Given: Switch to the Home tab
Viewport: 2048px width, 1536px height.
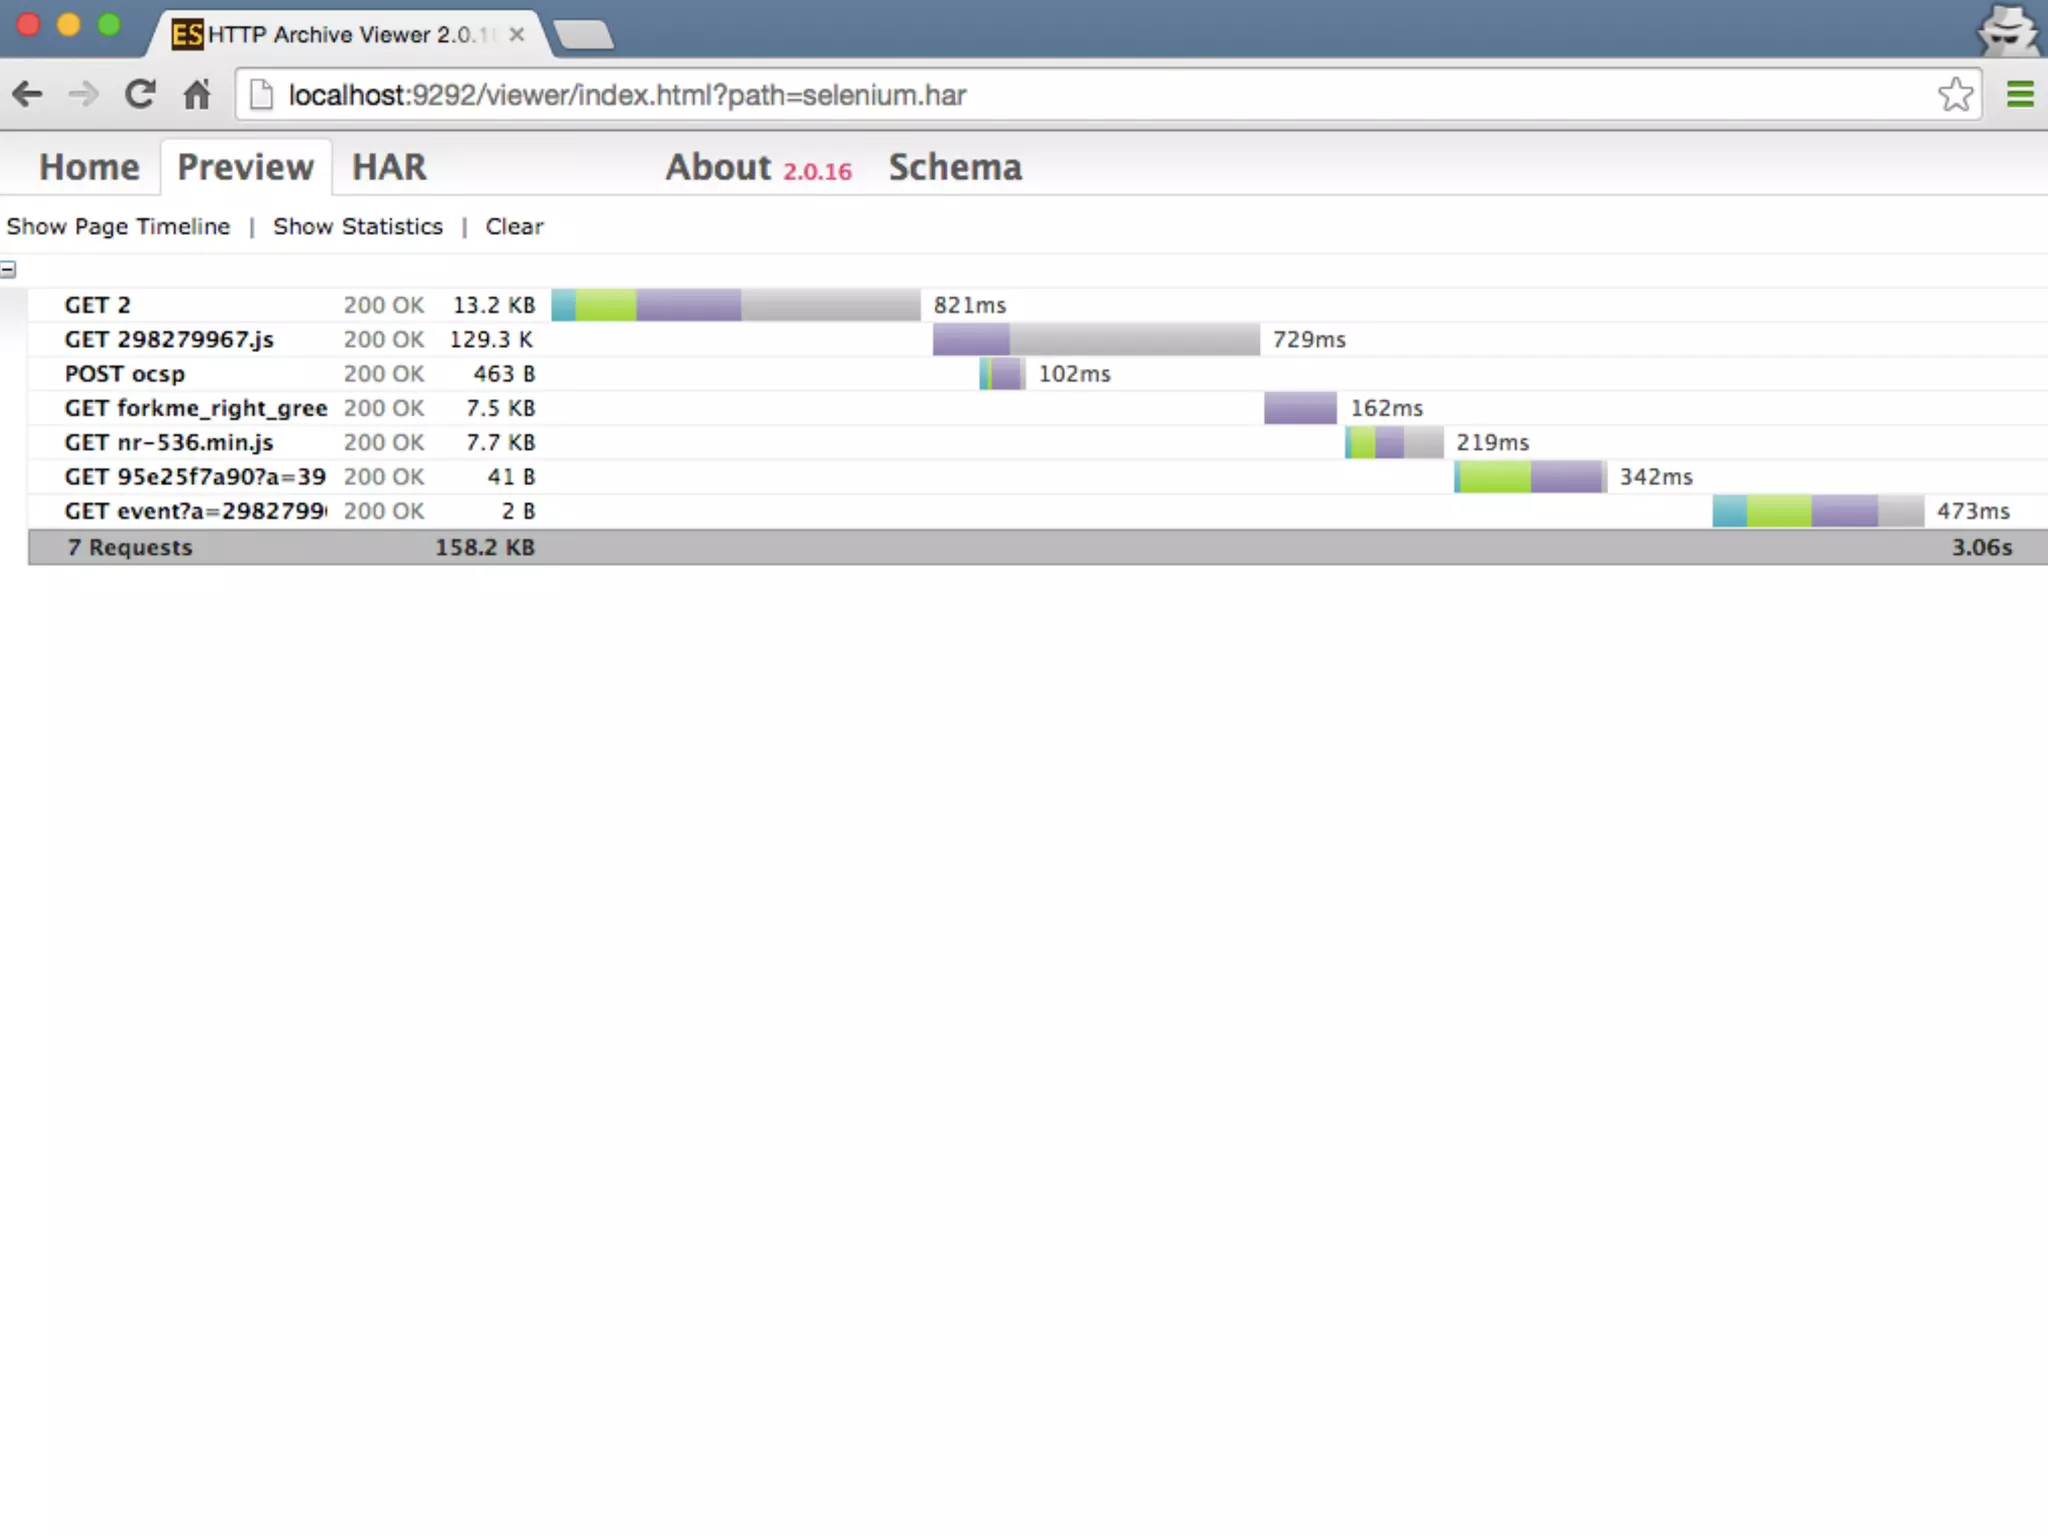Looking at the screenshot, I should pos(89,167).
